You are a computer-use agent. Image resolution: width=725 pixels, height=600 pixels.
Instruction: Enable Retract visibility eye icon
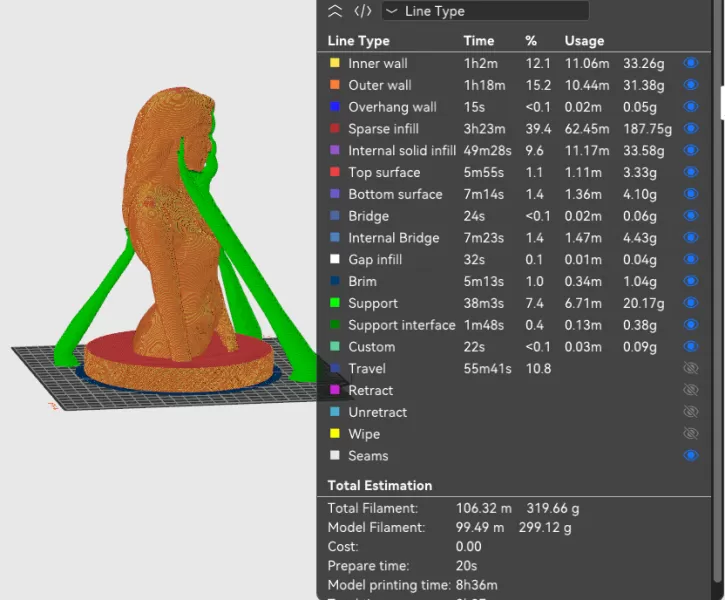[690, 390]
